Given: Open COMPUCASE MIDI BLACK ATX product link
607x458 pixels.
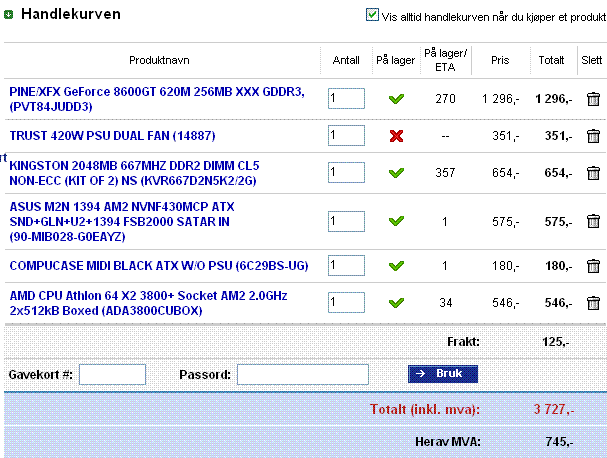Looking at the screenshot, I should pyautogui.click(x=159, y=266).
